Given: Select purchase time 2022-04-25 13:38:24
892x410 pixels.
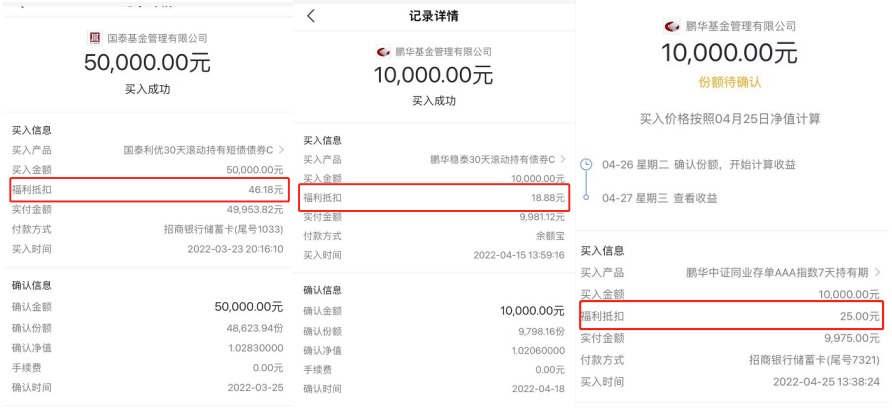Looking at the screenshot, I should click(826, 381).
